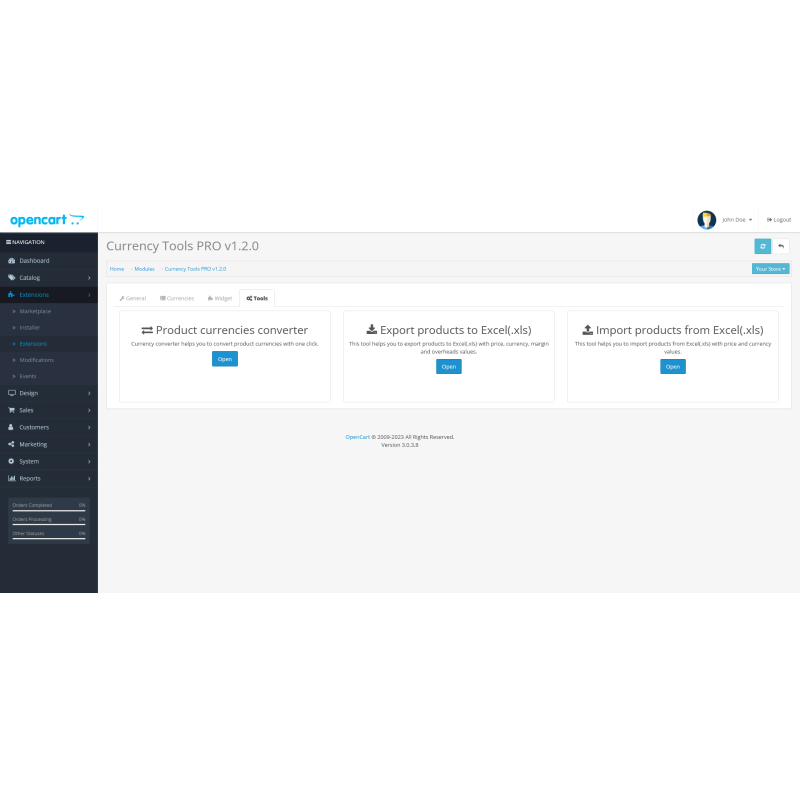800x800 pixels.
Task: Switch to the Widget tab
Action: [x=219, y=297]
